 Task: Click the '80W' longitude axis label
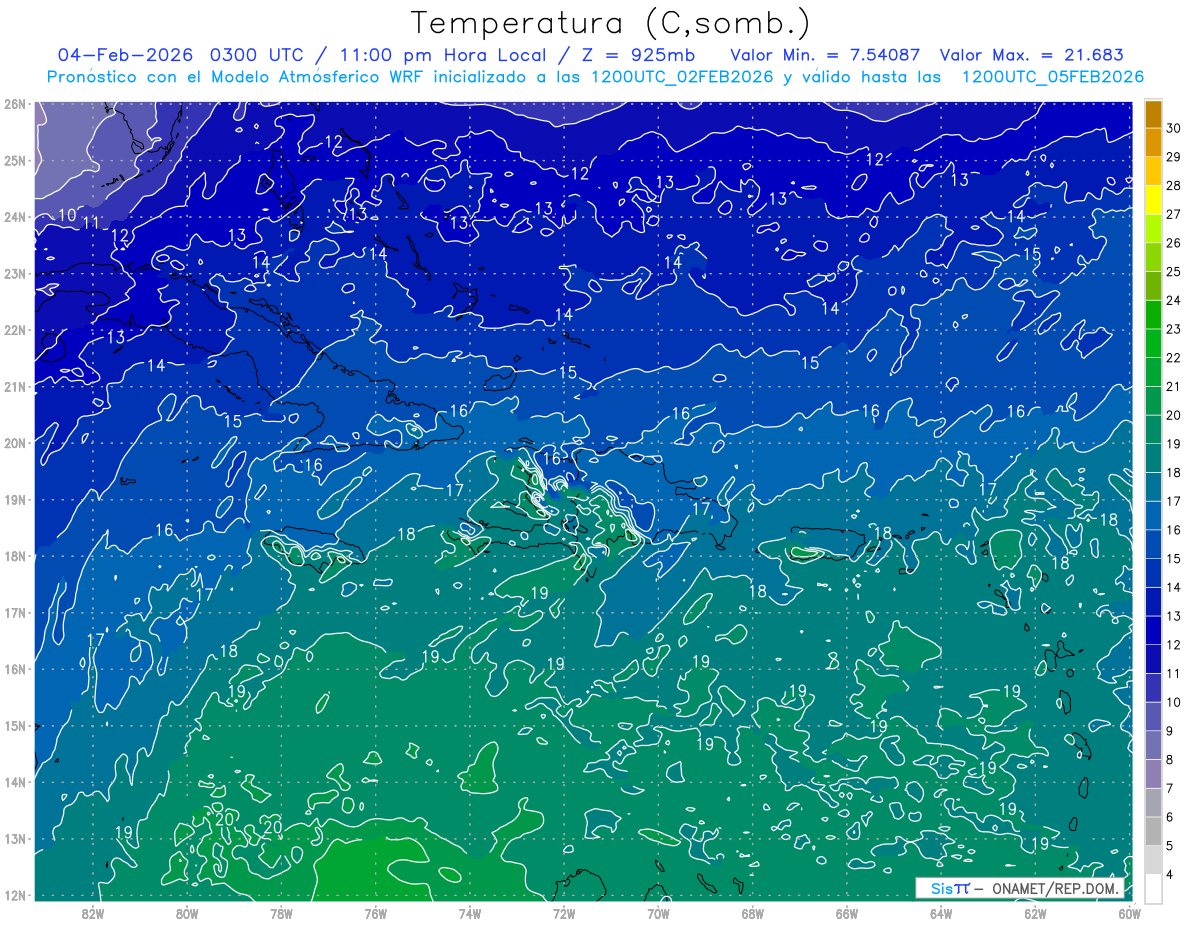(x=187, y=912)
